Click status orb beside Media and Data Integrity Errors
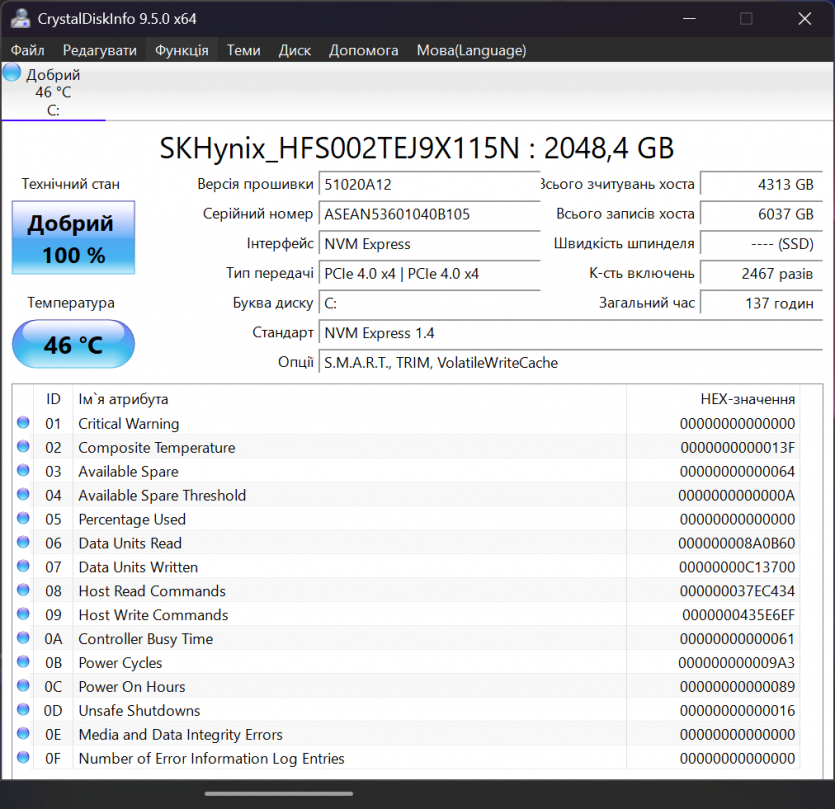Viewport: 835px width, 809px height. [x=24, y=734]
